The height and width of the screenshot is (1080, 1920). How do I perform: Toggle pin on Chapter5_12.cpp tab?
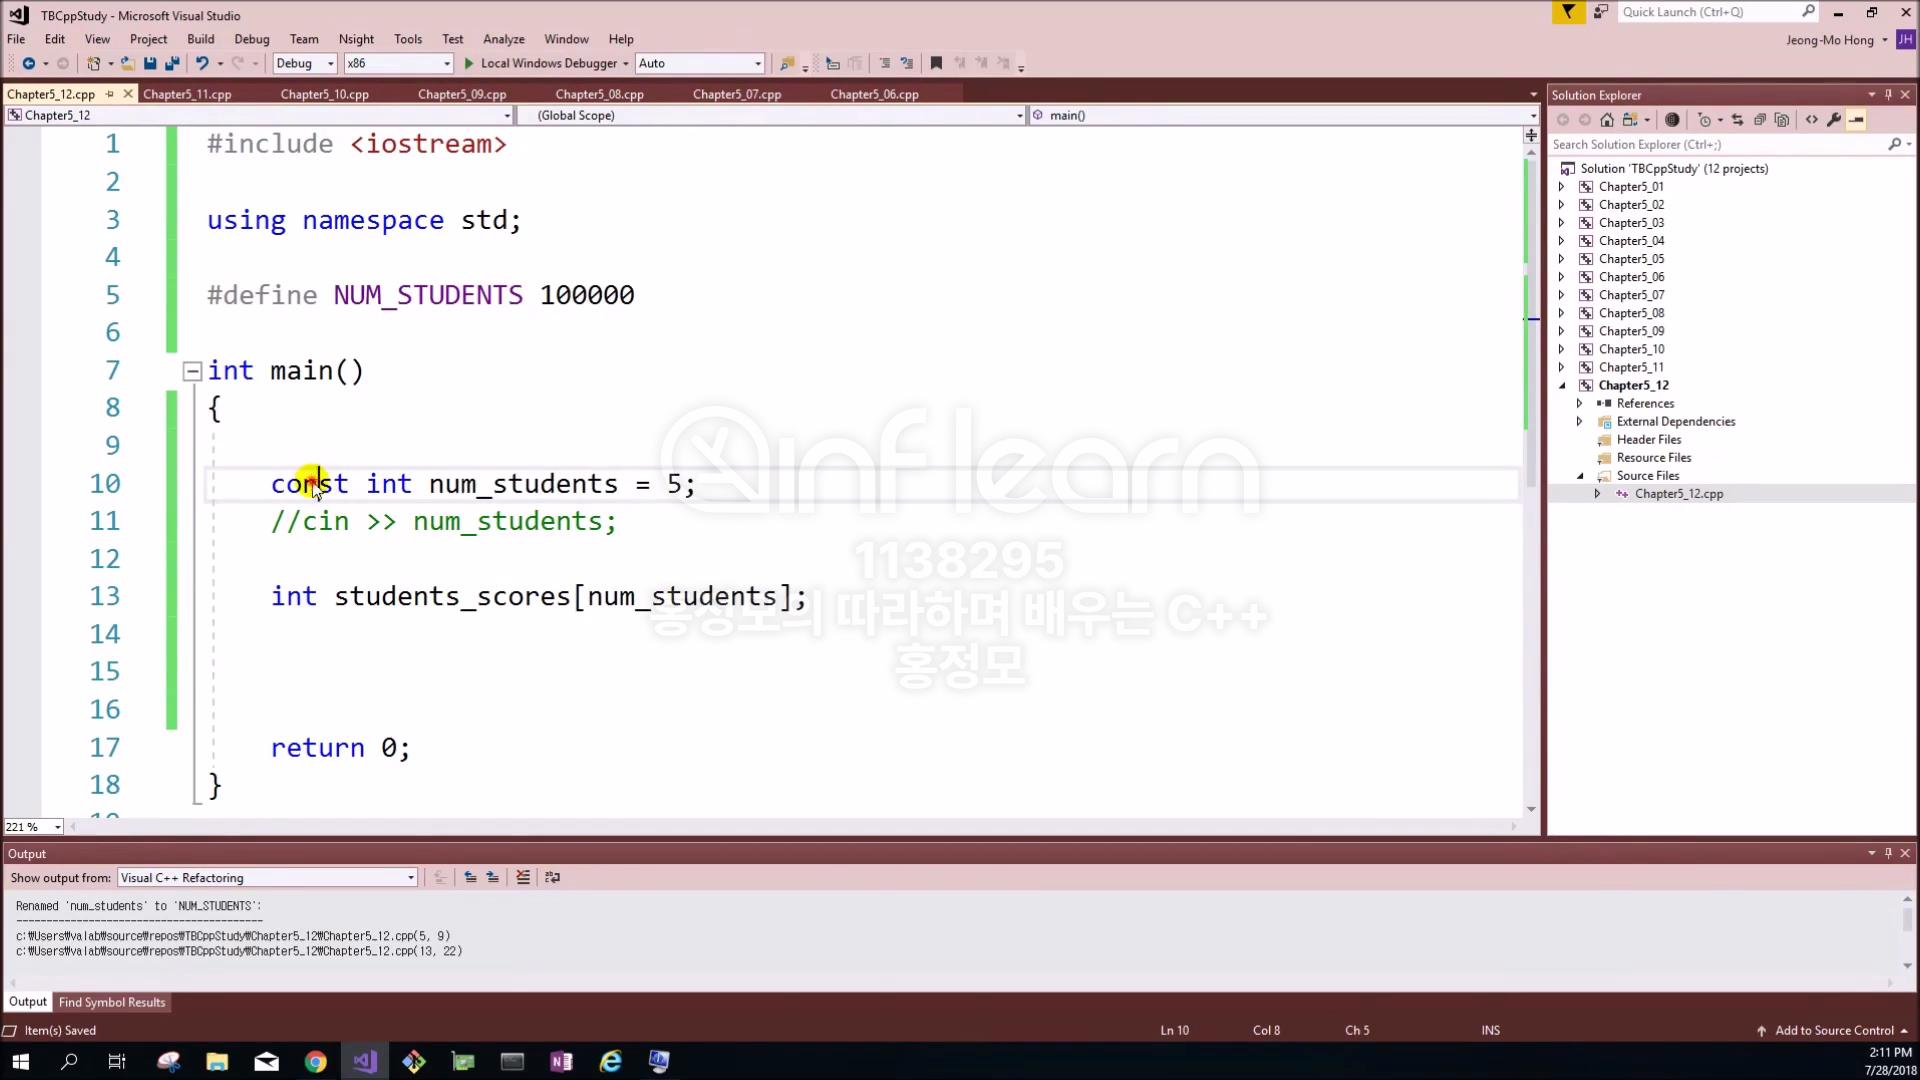pos(110,94)
